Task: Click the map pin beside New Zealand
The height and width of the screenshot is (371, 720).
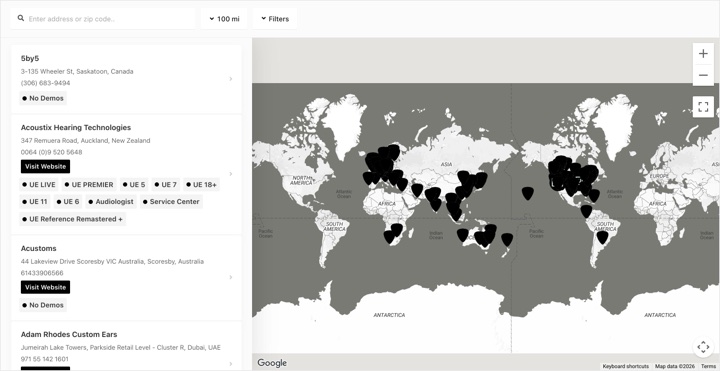Action: [x=507, y=239]
